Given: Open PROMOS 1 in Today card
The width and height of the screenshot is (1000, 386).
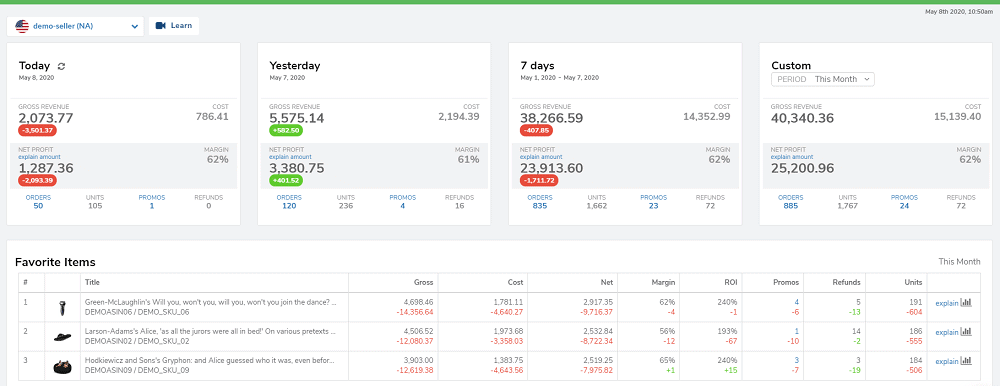Looking at the screenshot, I should (x=152, y=202).
